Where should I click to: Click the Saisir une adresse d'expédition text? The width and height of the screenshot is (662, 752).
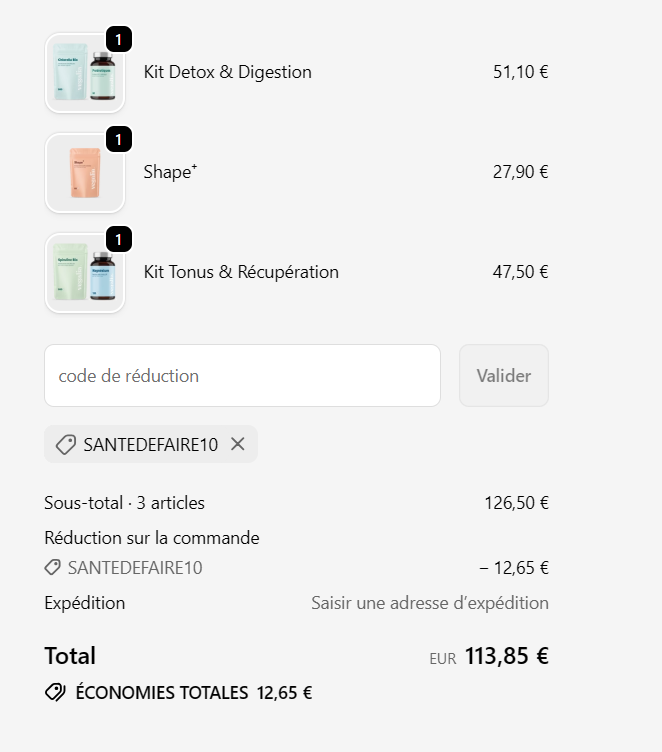pos(430,603)
